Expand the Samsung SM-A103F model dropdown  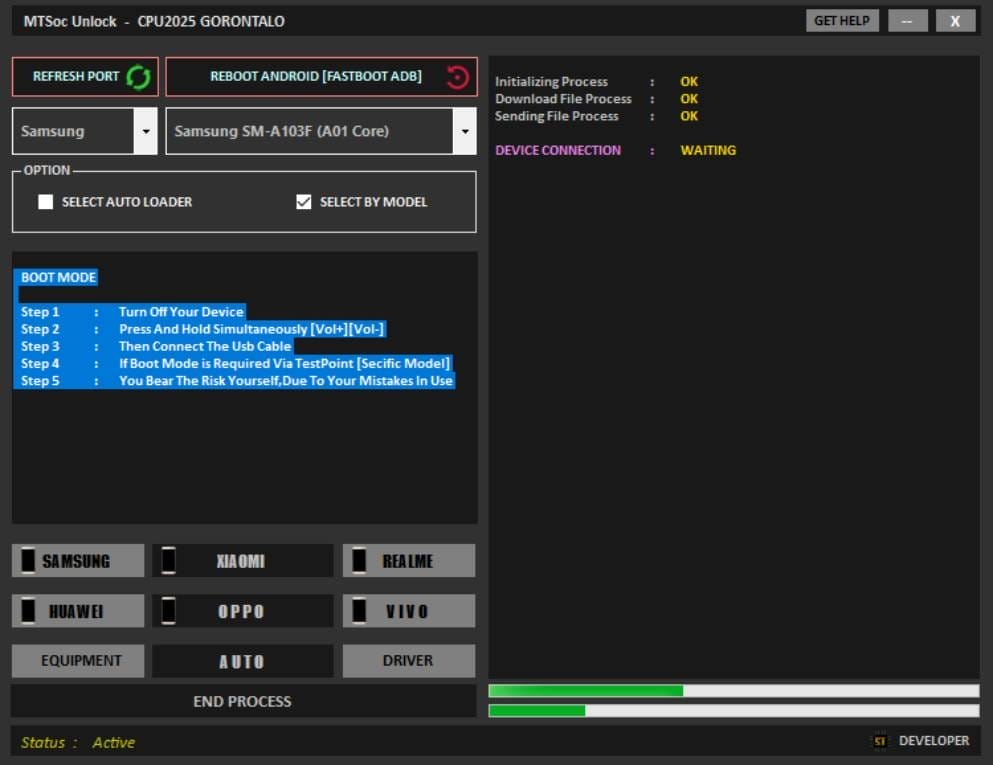pyautogui.click(x=465, y=130)
